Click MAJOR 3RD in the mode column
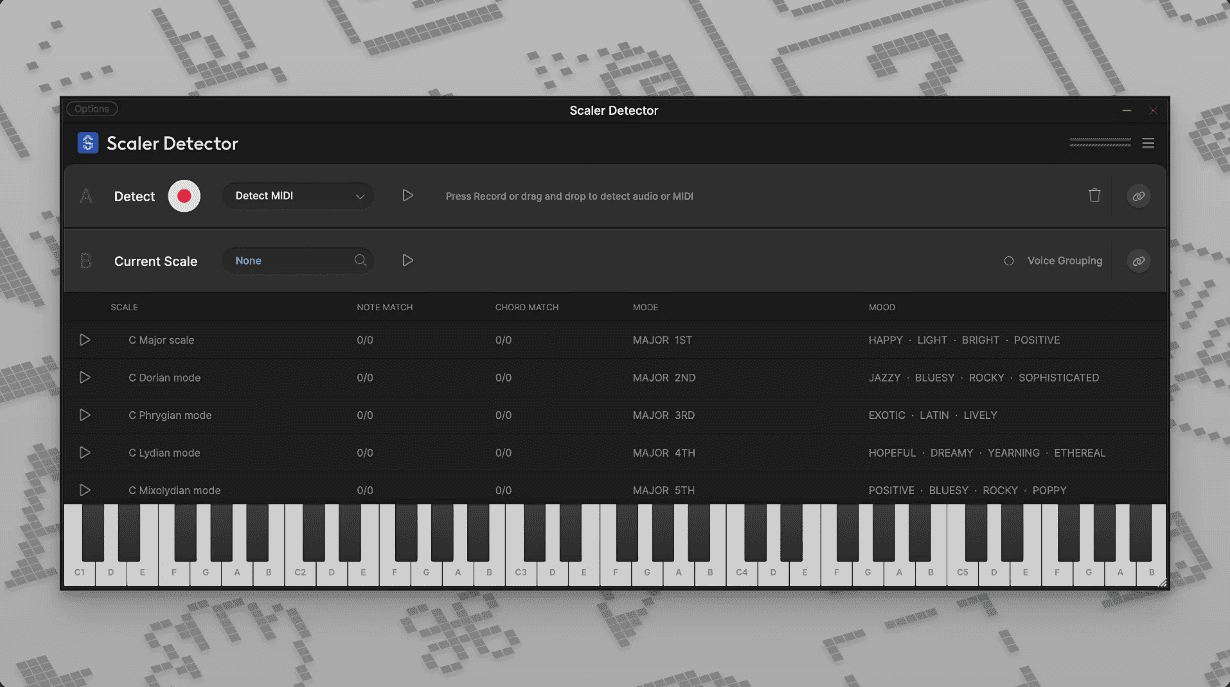This screenshot has width=1230, height=687. (x=664, y=415)
